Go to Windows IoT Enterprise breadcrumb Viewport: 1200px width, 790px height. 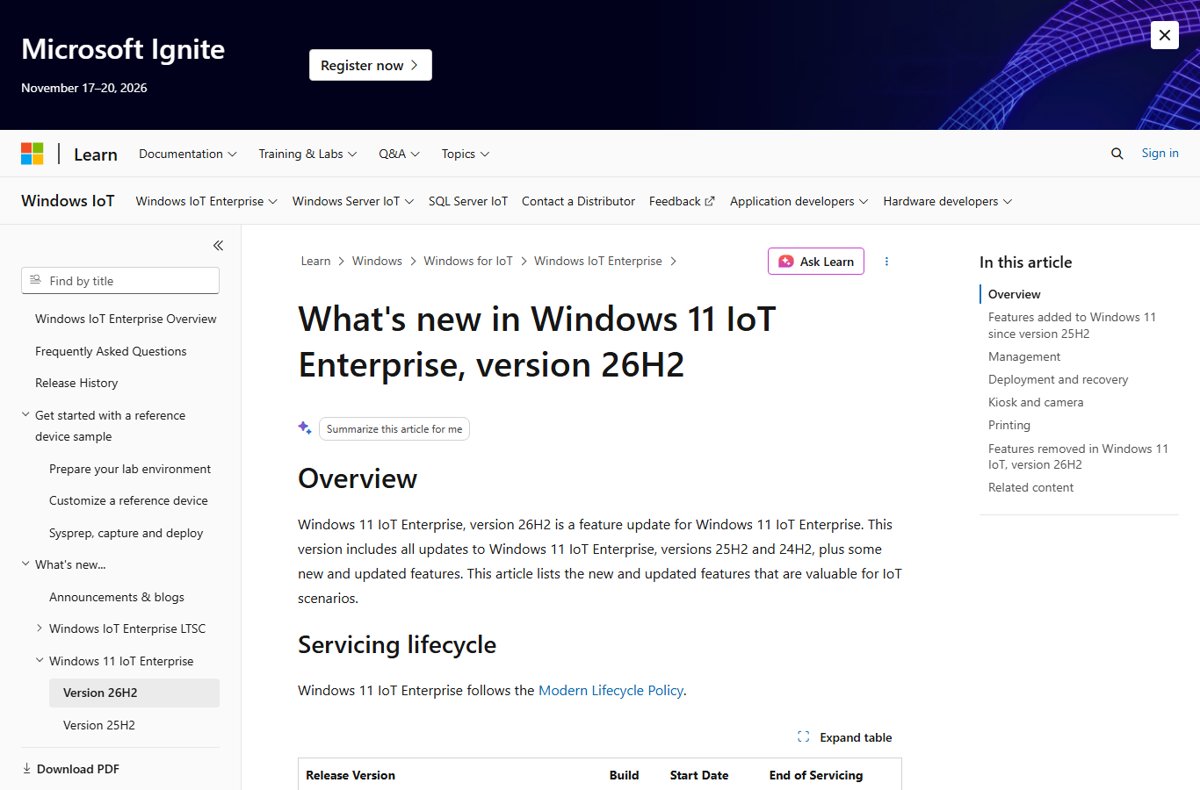tap(598, 261)
